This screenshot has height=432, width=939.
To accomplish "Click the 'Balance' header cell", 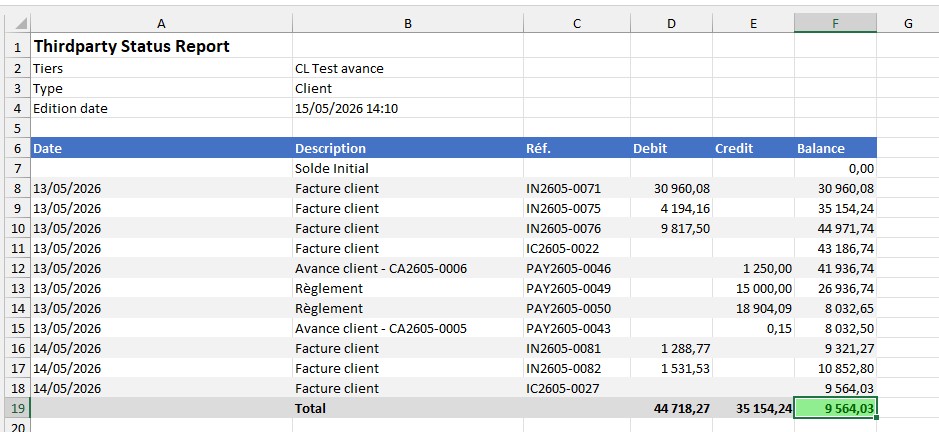I will [835, 148].
